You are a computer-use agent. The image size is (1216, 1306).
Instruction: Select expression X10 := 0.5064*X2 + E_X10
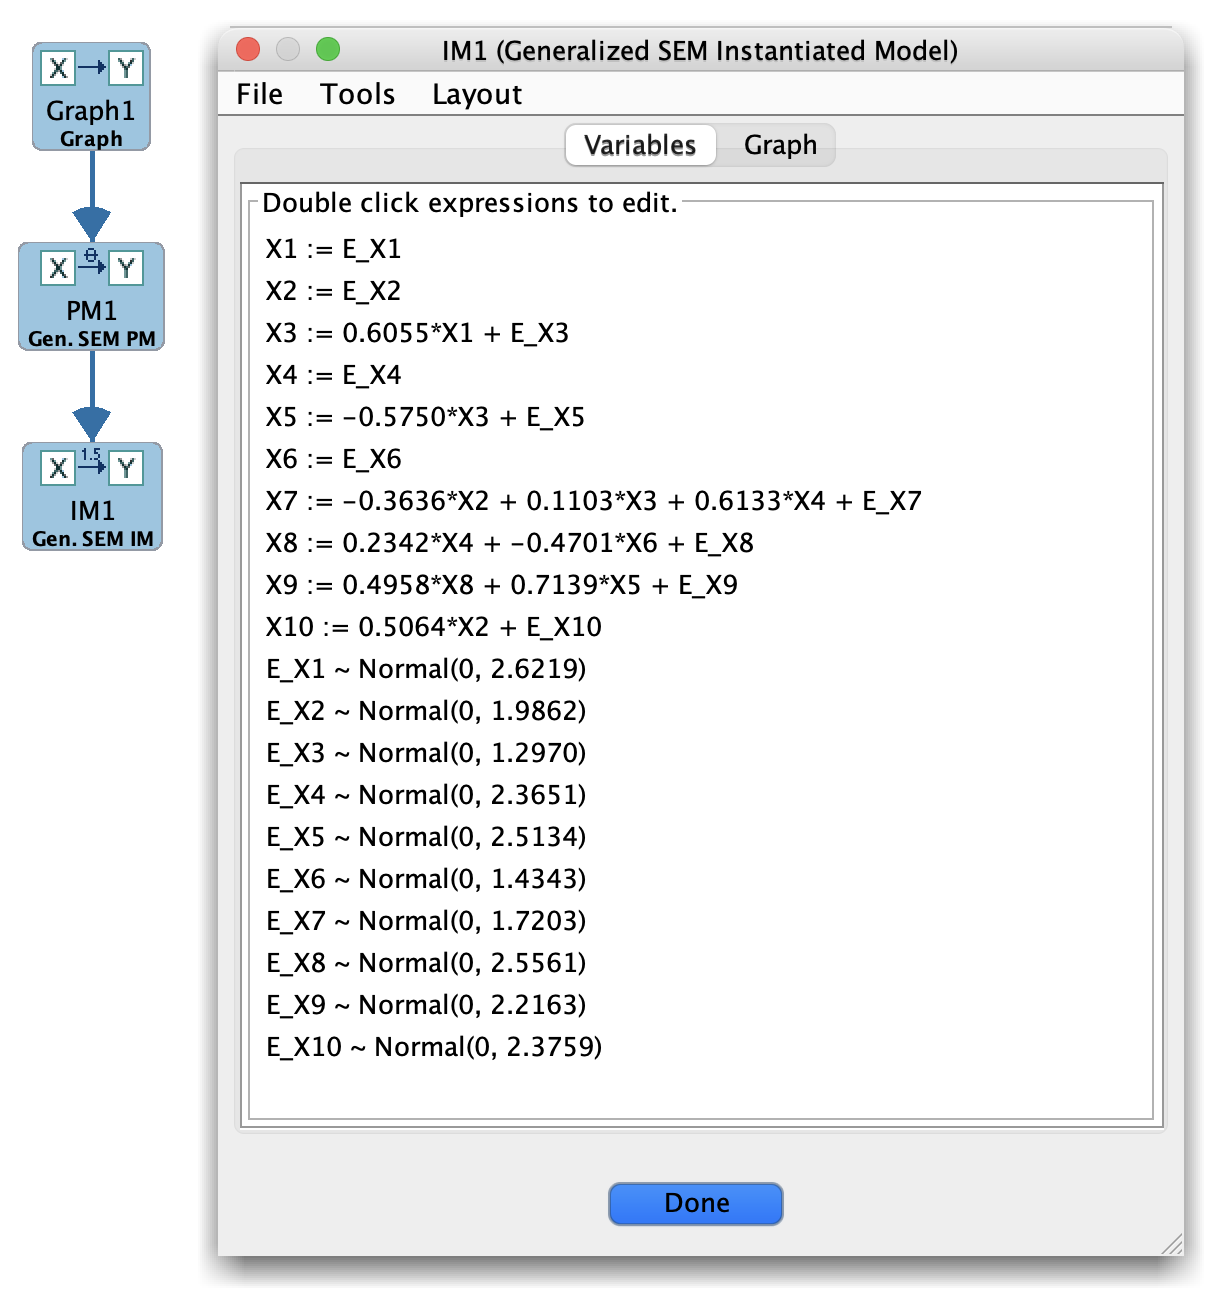tap(433, 627)
